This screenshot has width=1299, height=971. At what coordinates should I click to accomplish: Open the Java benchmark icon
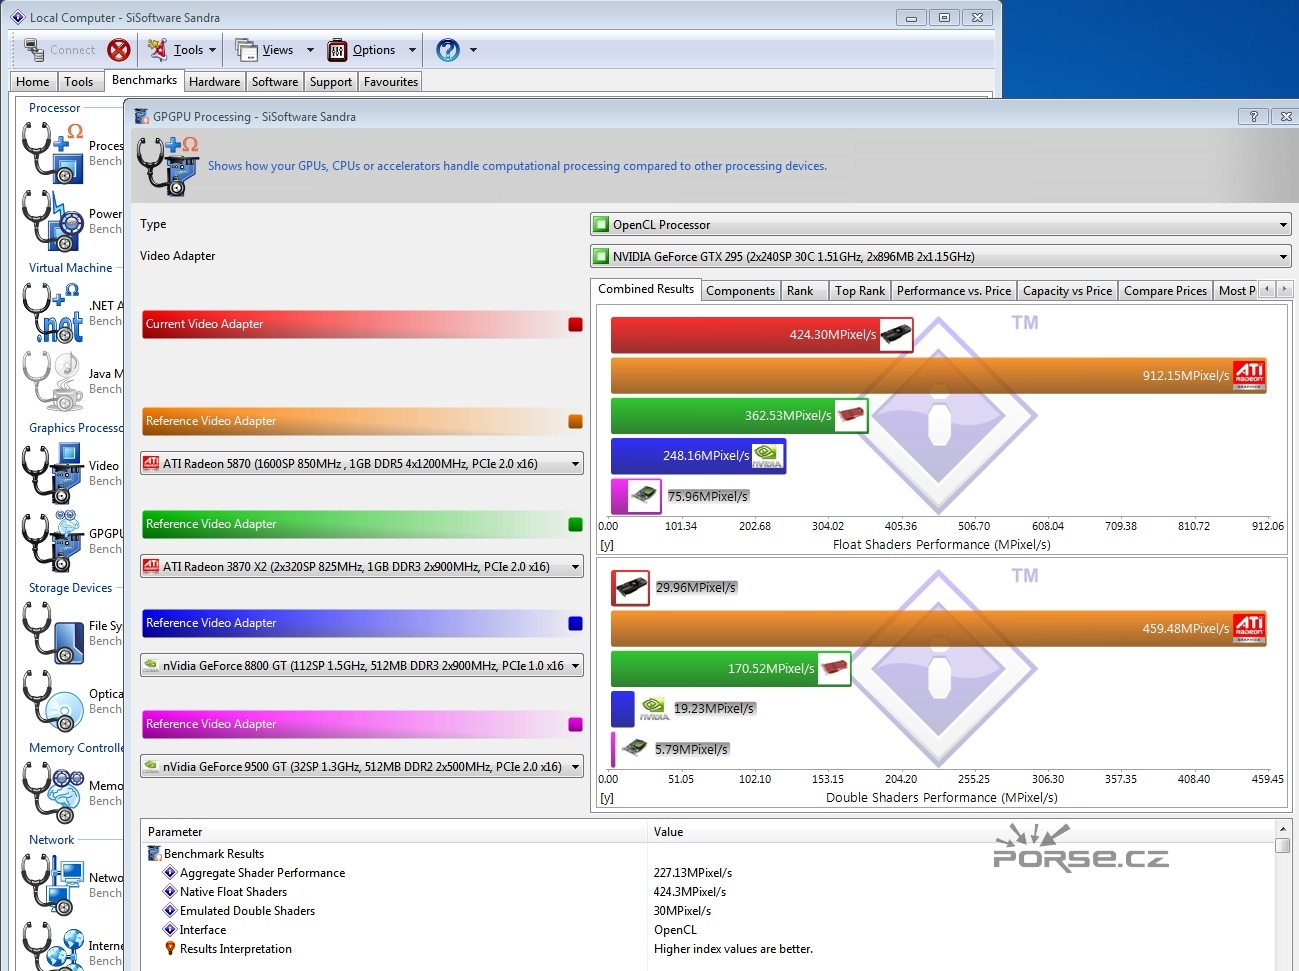pos(53,381)
